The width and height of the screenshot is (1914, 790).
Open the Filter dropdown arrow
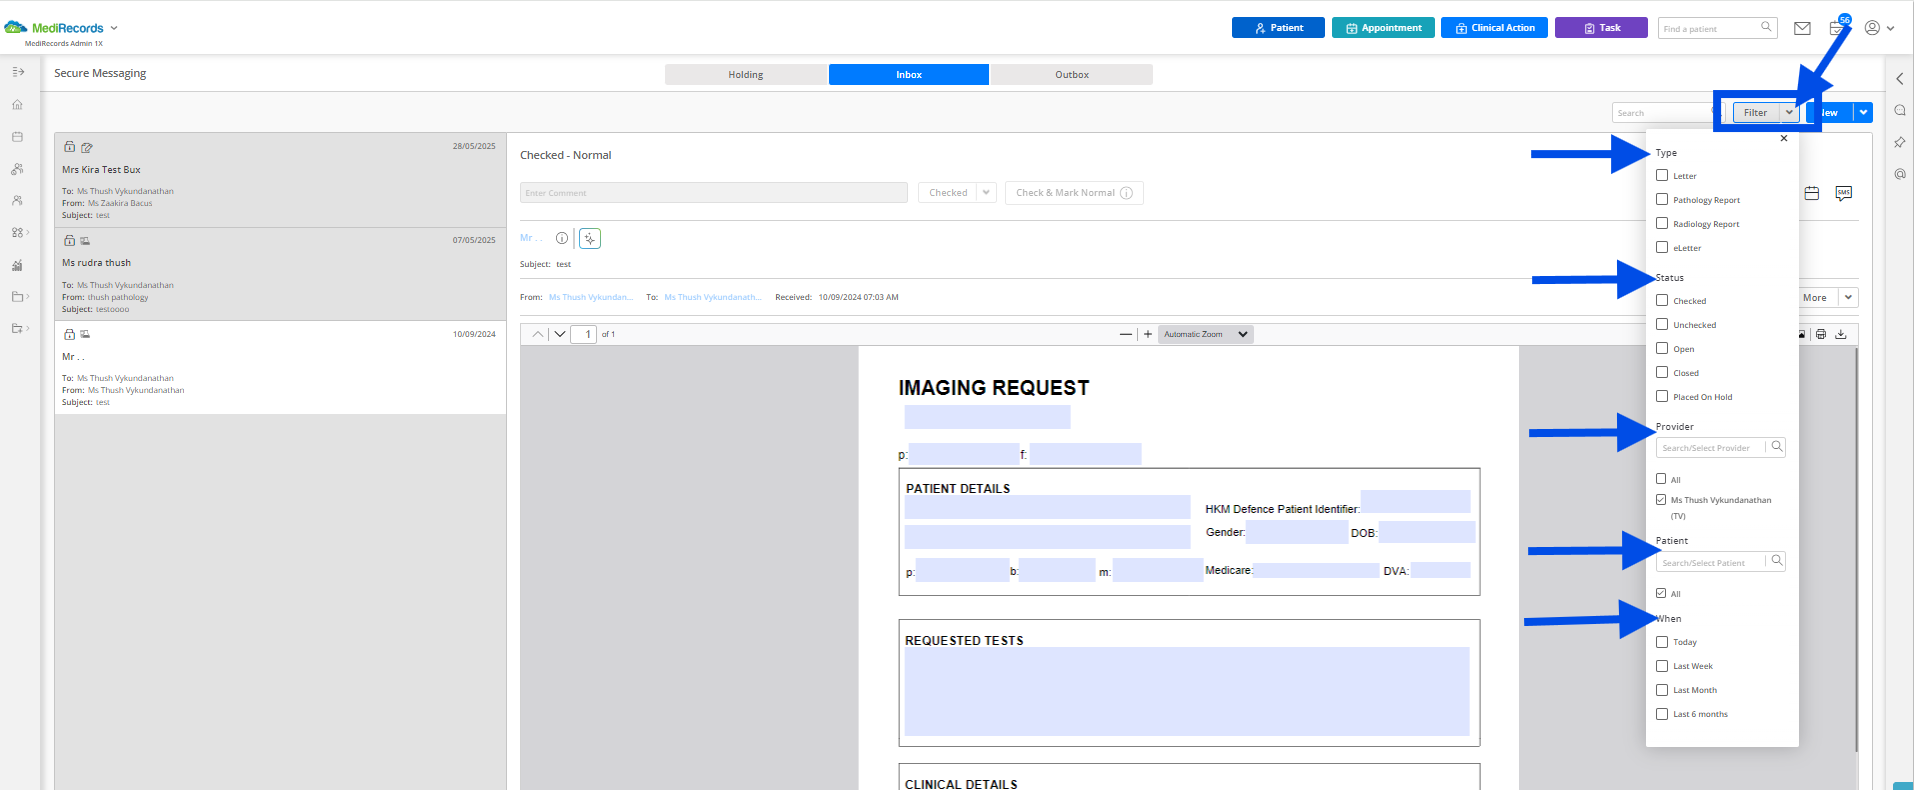[1789, 113]
